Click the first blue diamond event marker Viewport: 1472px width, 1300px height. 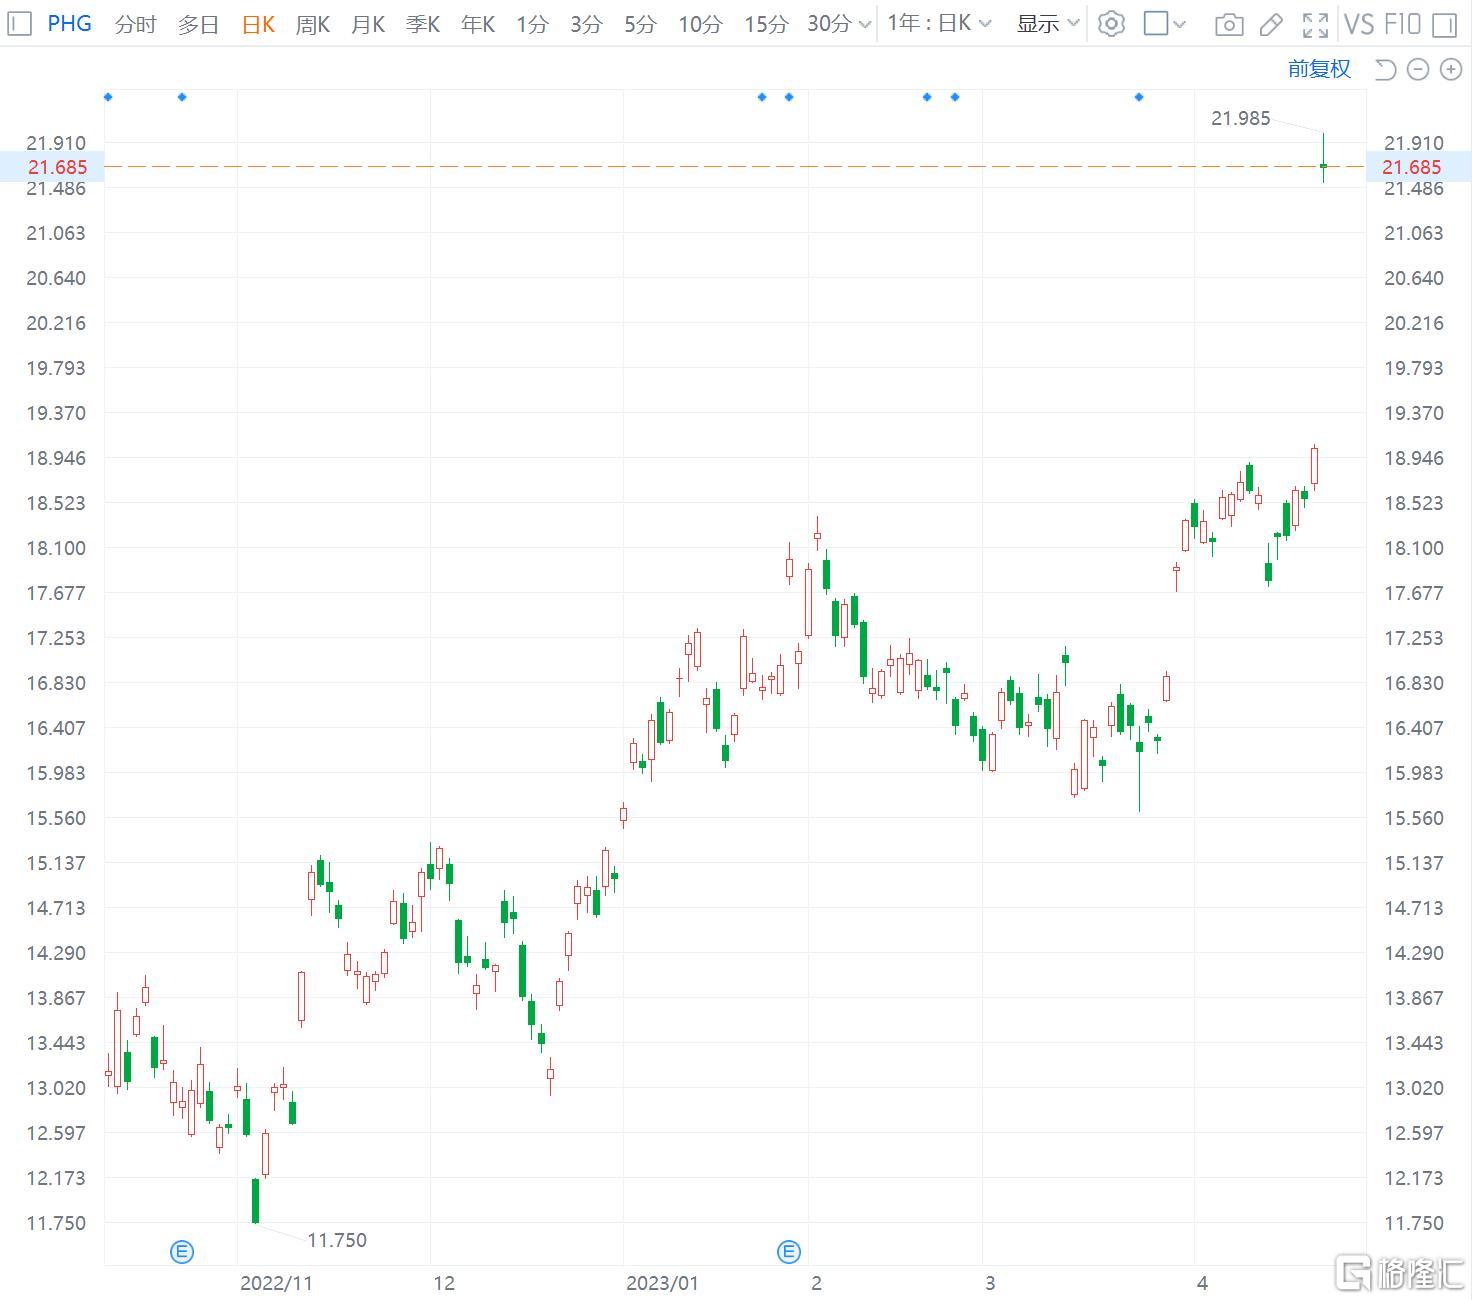pyautogui.click(x=108, y=97)
